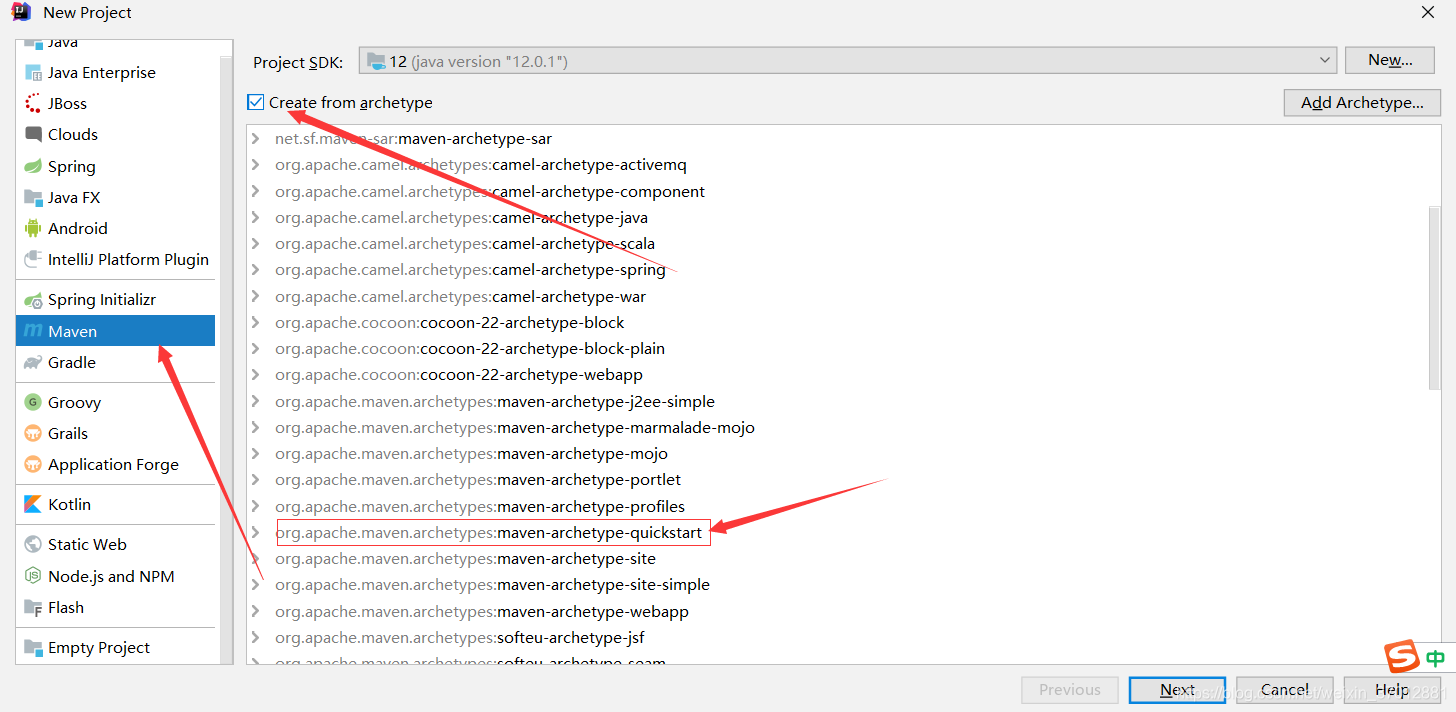
Task: Expand camel-archetype-activemq node
Action: coord(256,165)
